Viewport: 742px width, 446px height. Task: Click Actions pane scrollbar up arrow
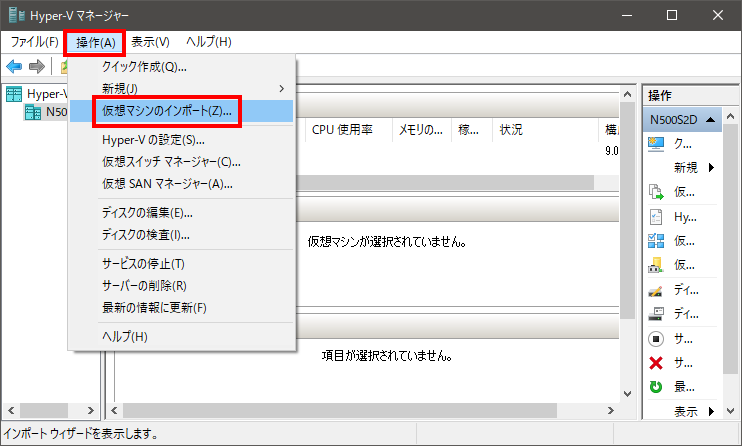[731, 116]
